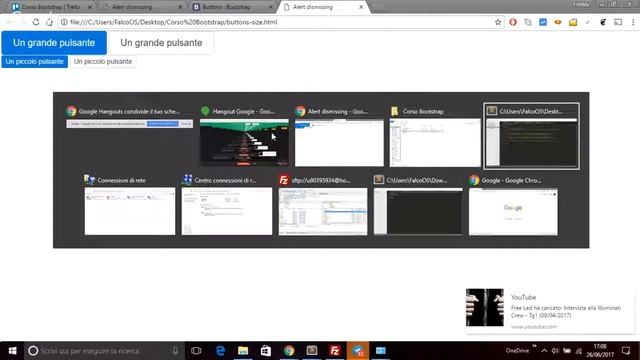The image size is (640, 360).
Task: Open Google Chrome from the taskbar
Action: tap(289, 351)
